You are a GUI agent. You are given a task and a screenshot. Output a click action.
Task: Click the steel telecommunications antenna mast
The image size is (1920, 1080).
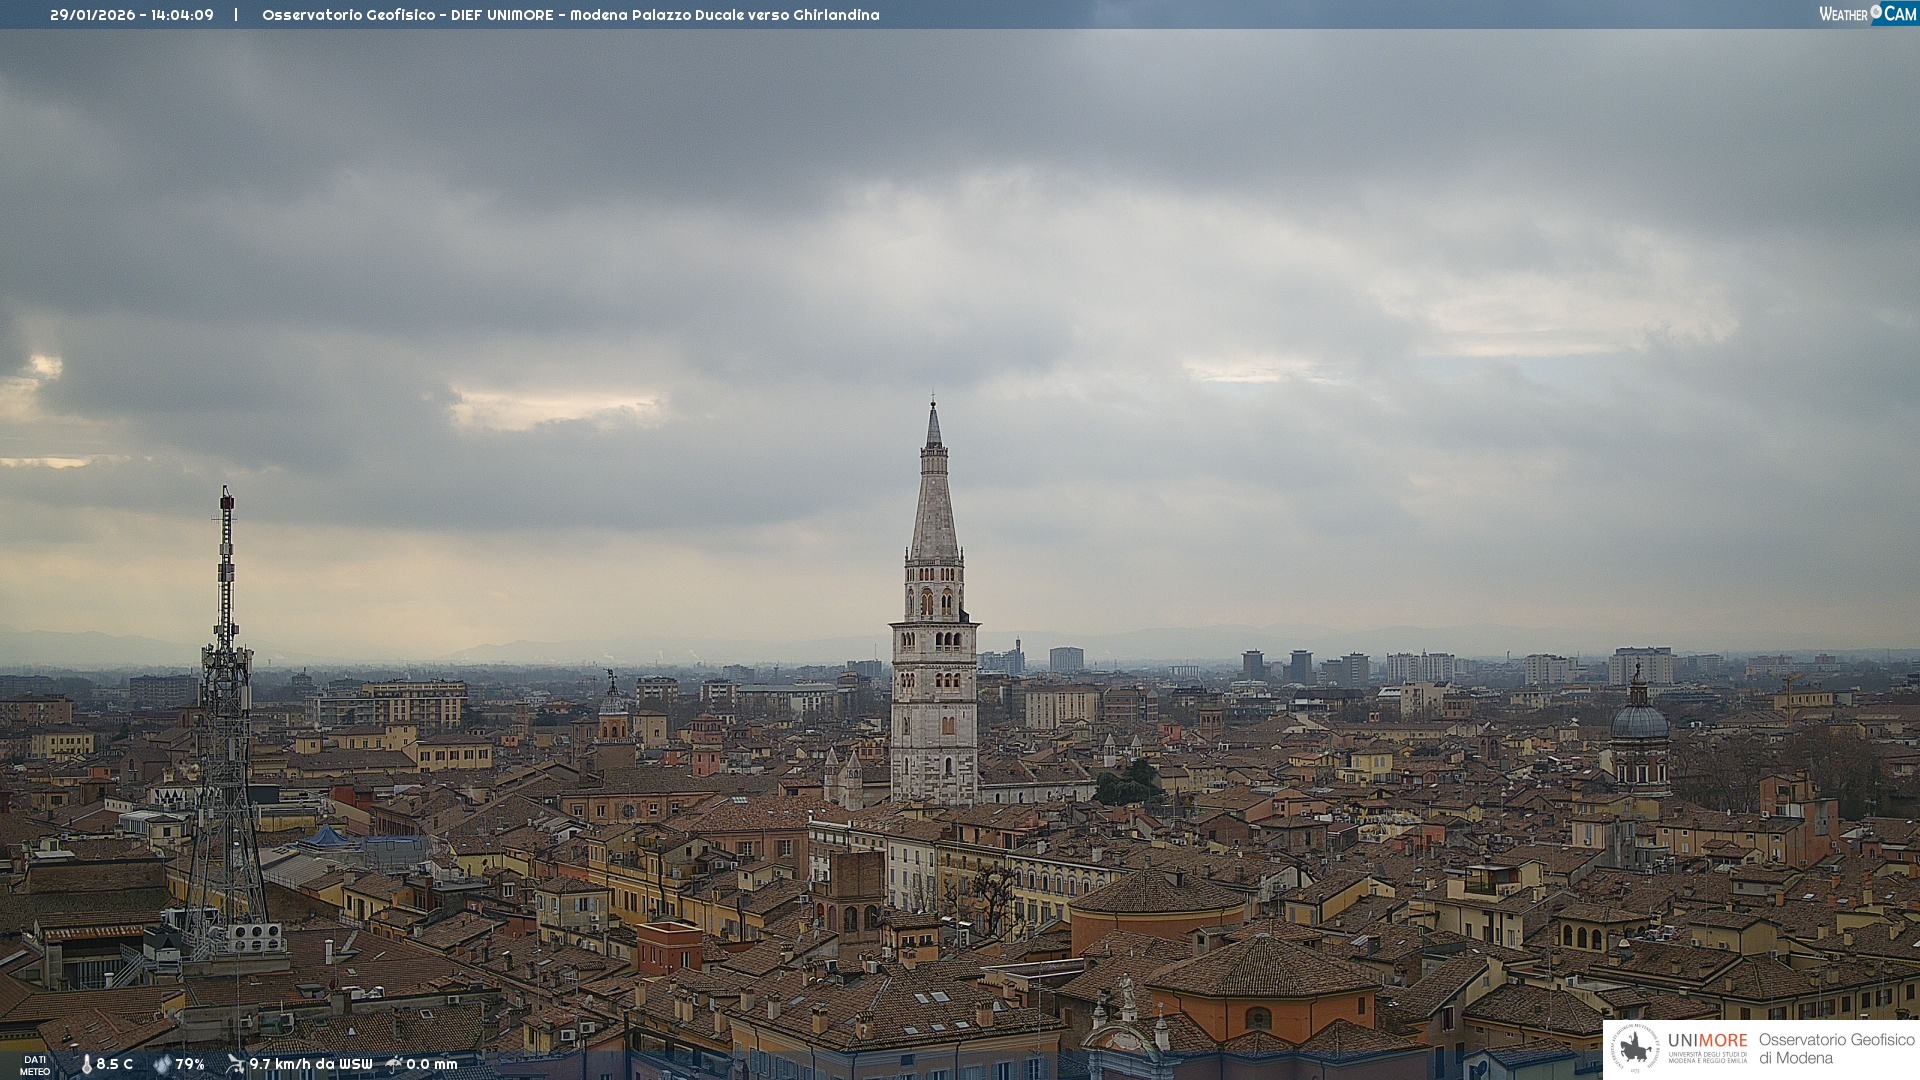pyautogui.click(x=226, y=700)
